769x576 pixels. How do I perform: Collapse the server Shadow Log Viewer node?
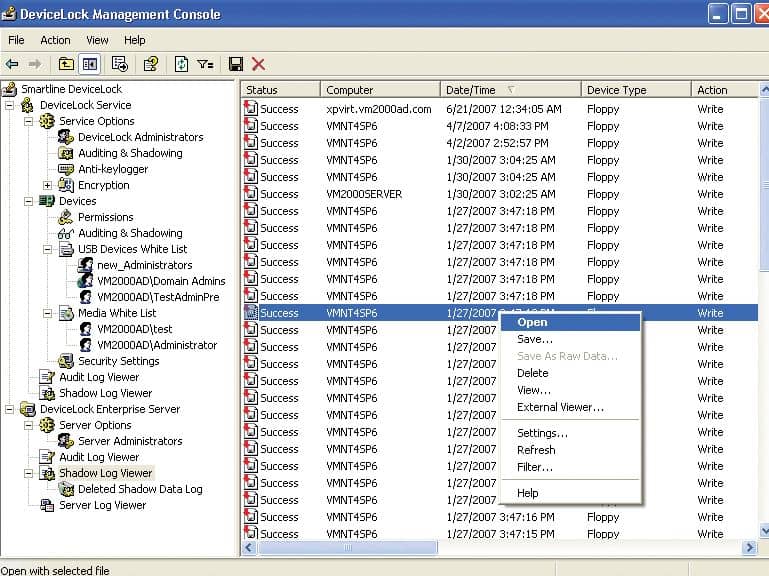(x=28, y=473)
